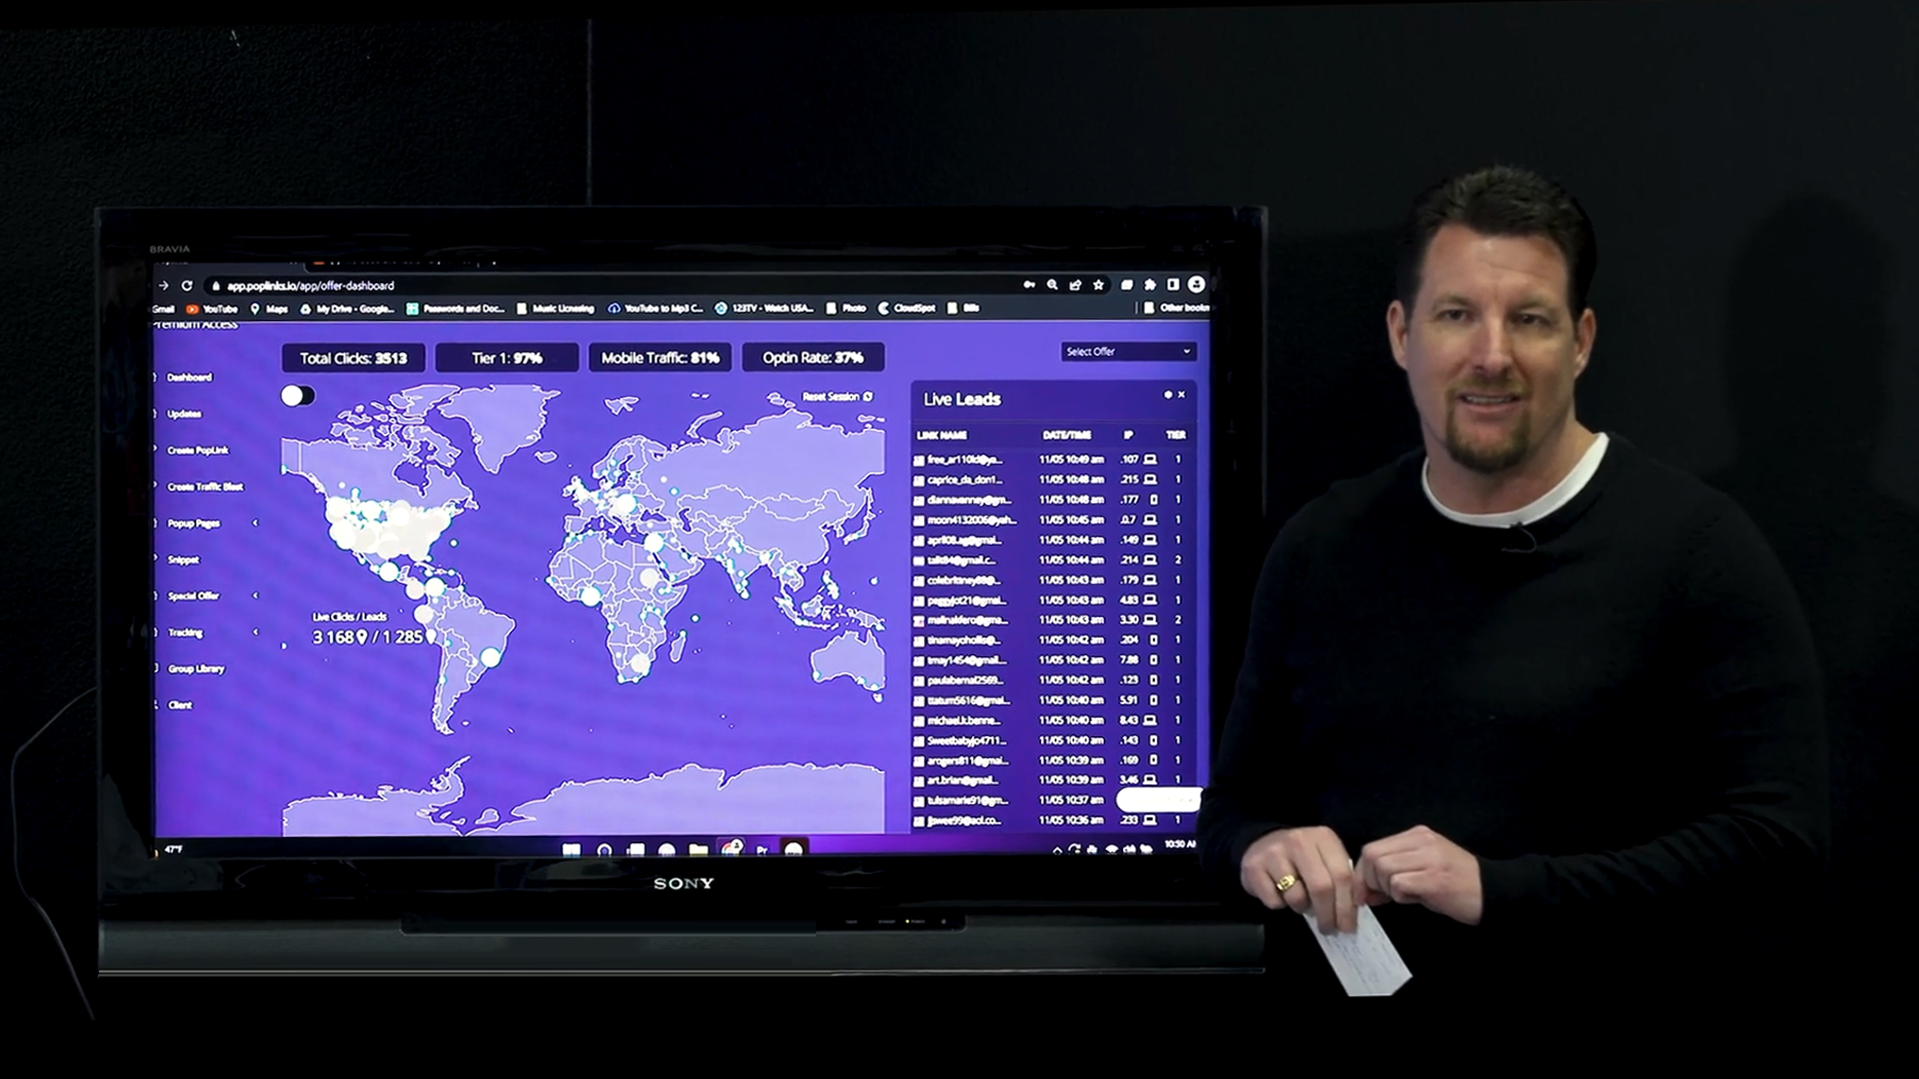Viewport: 1919px width, 1079px height.
Task: Open Create PopLink in the sidebar
Action: coord(198,451)
